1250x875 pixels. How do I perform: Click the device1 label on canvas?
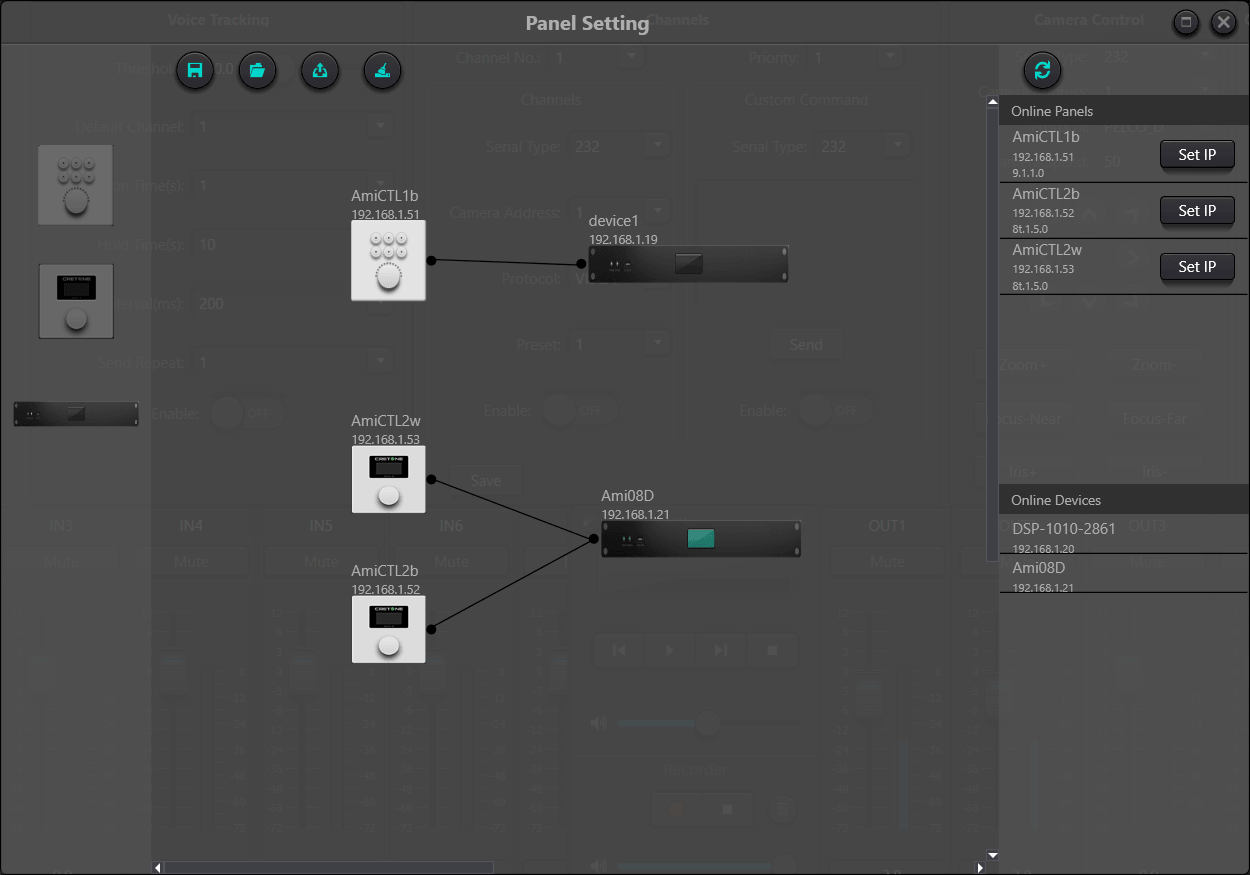click(x=613, y=221)
